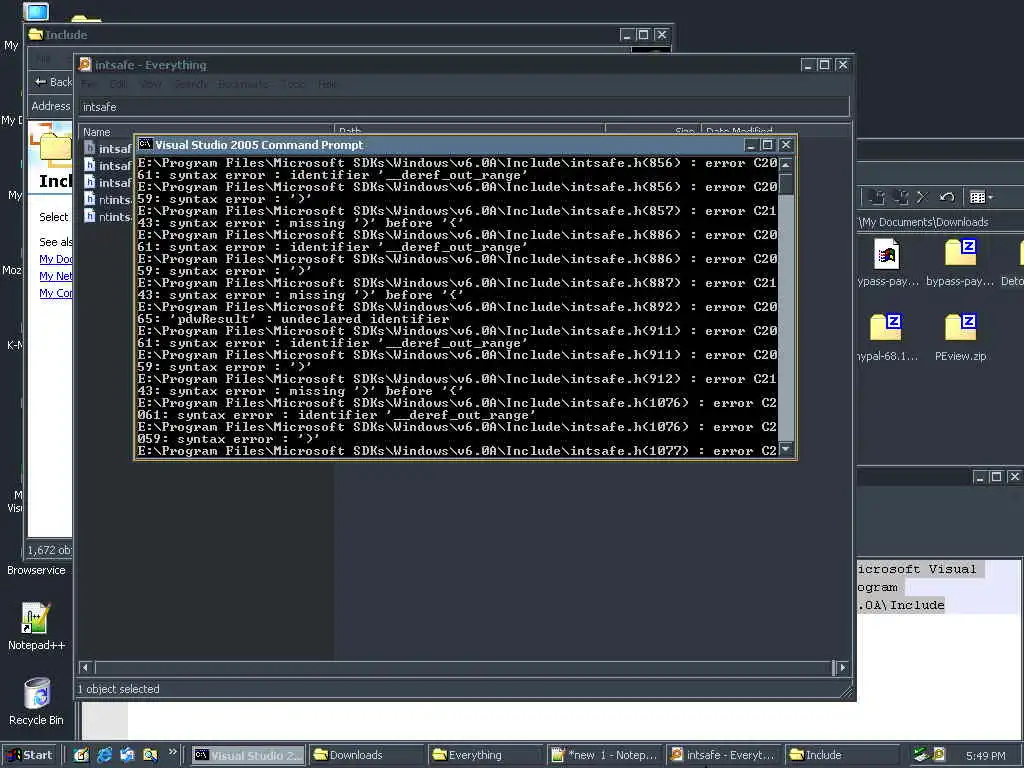Switch to Downloads taskbar button
This screenshot has height=768, width=1024.
[367, 755]
